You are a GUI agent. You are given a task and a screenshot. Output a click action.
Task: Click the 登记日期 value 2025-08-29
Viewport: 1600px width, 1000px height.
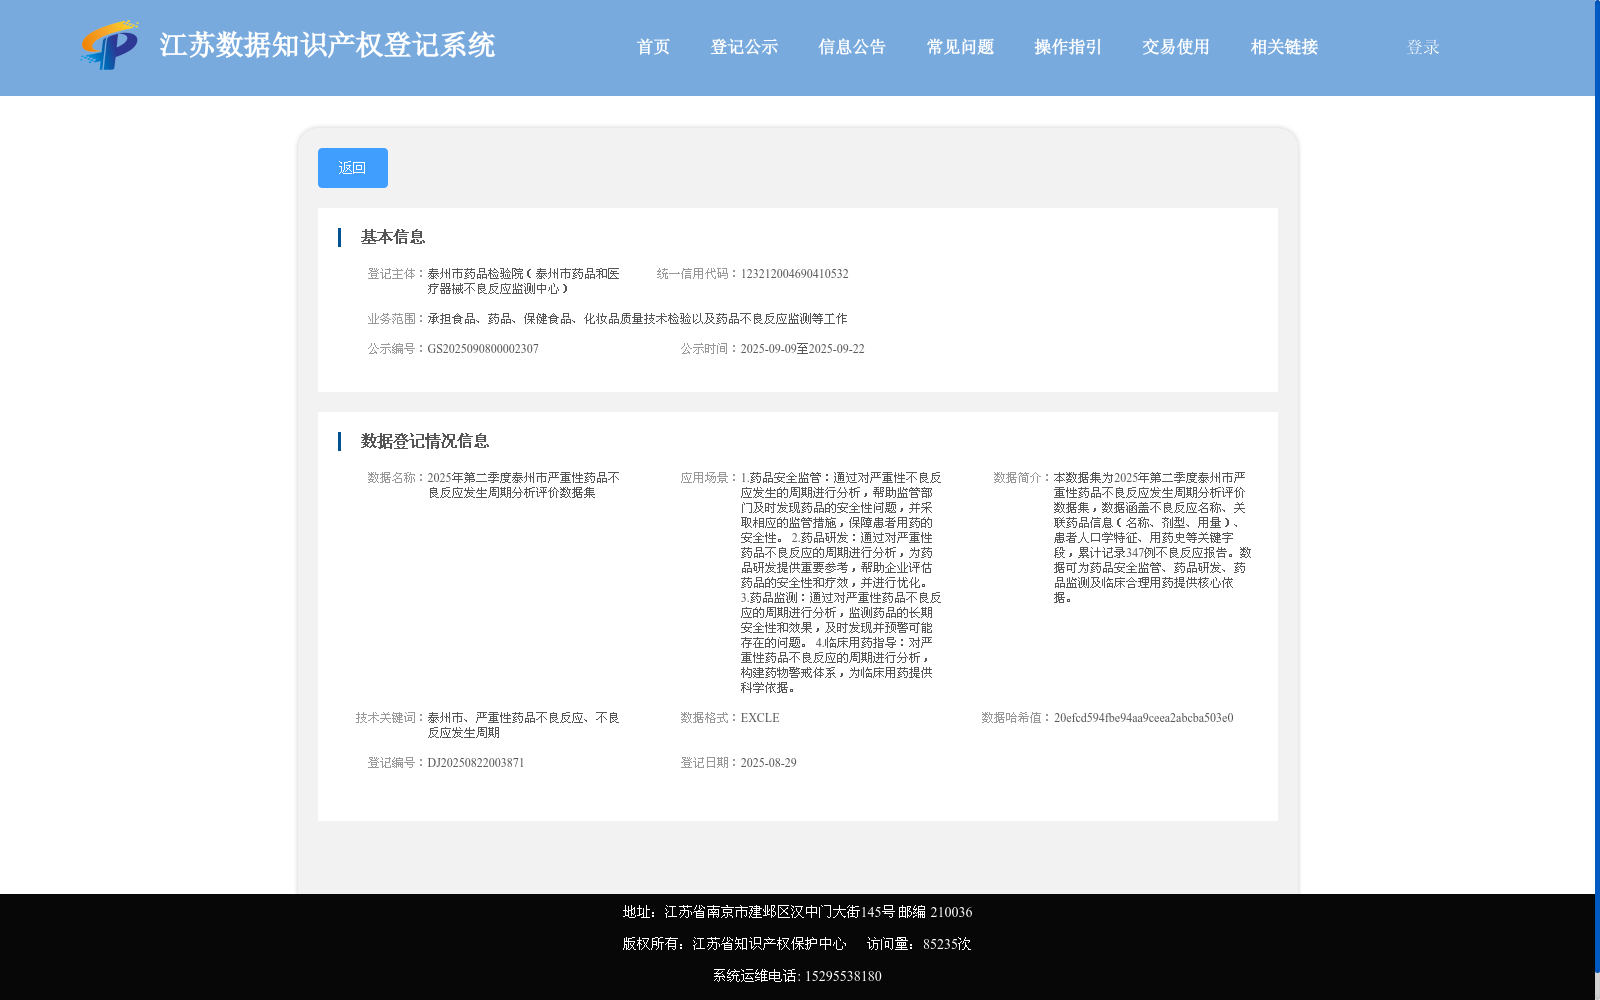click(x=768, y=763)
